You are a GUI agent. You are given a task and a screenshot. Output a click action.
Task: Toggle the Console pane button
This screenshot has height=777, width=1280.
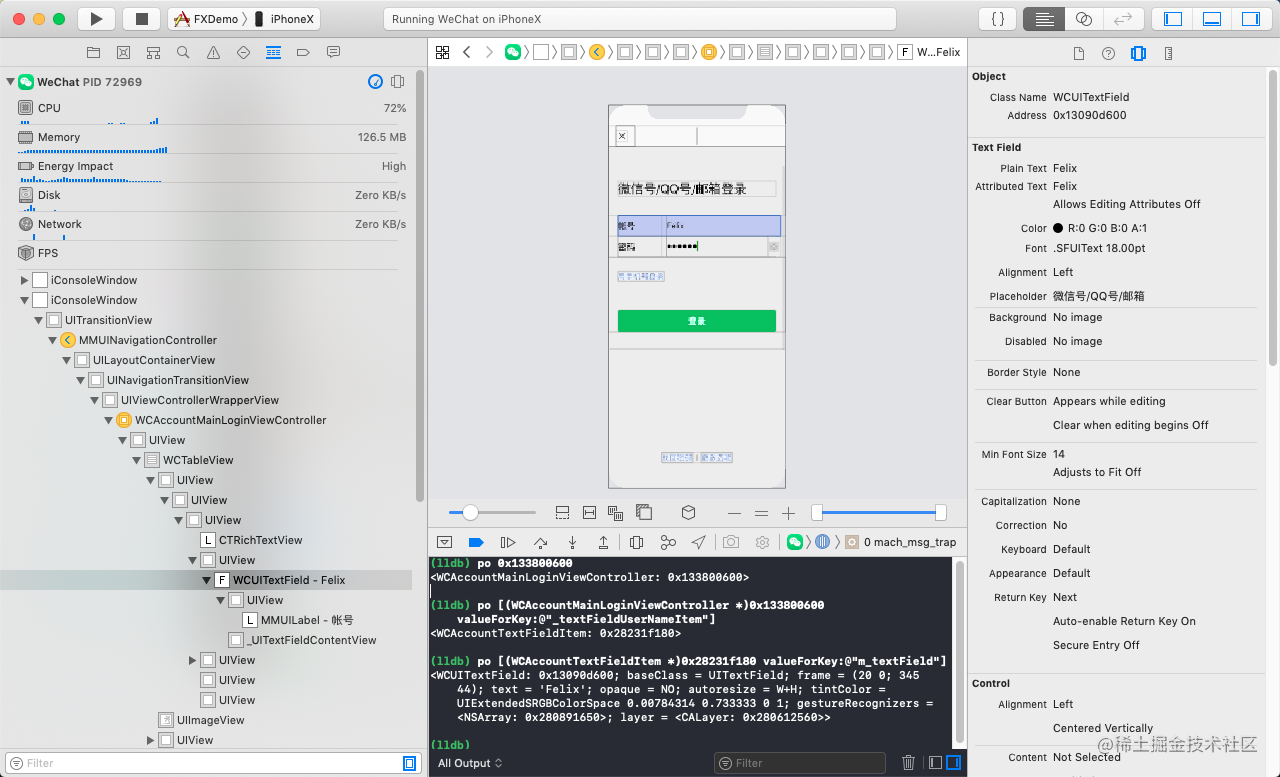(x=953, y=763)
